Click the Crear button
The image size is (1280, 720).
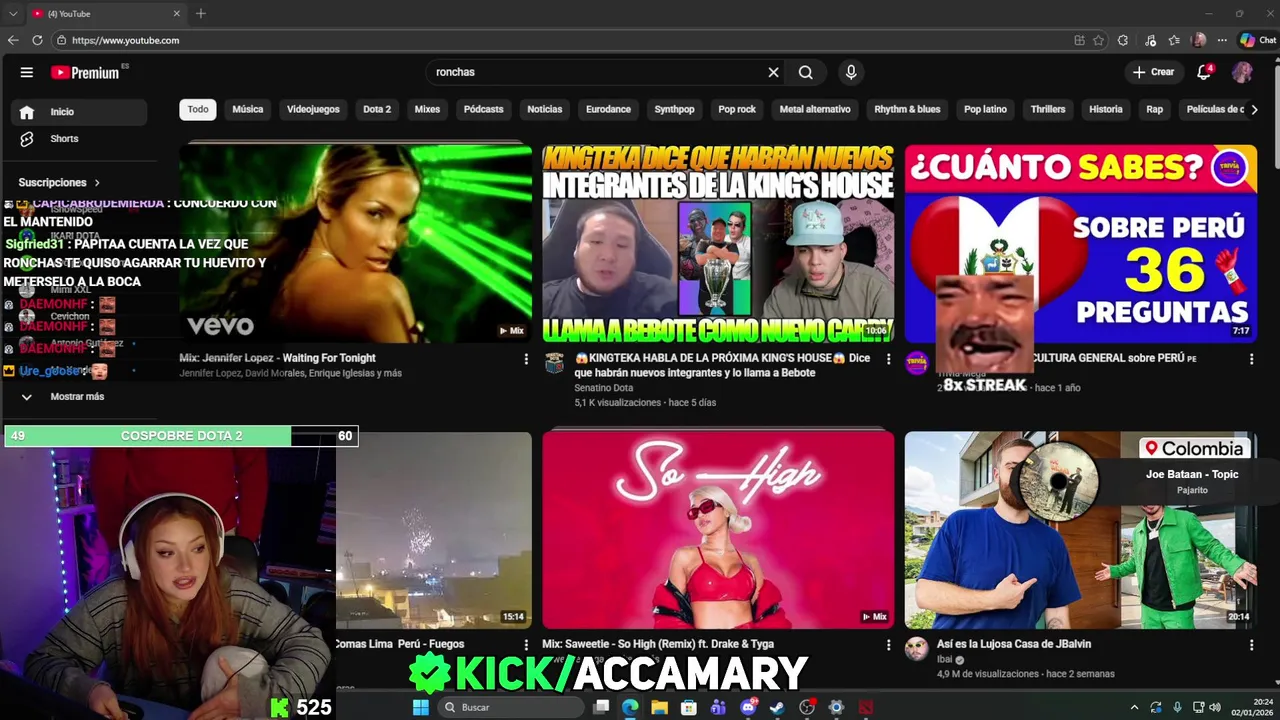(1153, 72)
